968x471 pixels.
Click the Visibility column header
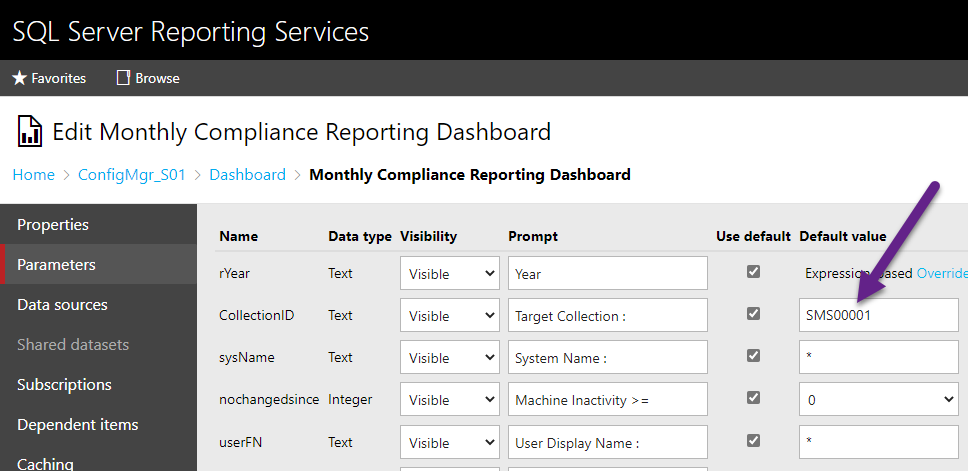pyautogui.click(x=428, y=236)
